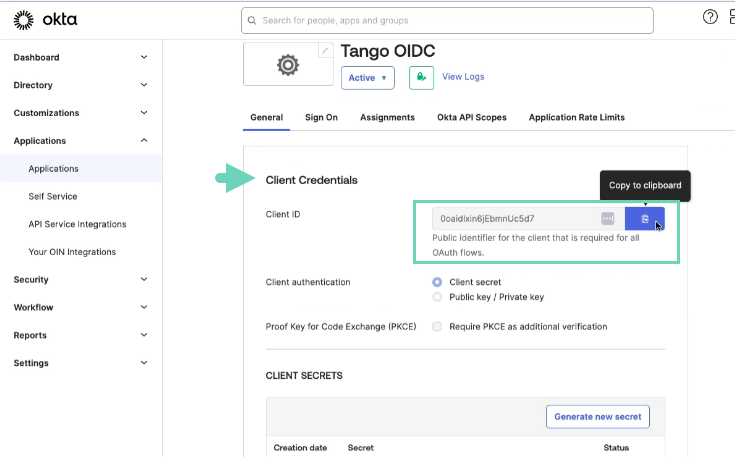This screenshot has width=735, height=457.
Task: Open the View Logs link
Action: [463, 77]
